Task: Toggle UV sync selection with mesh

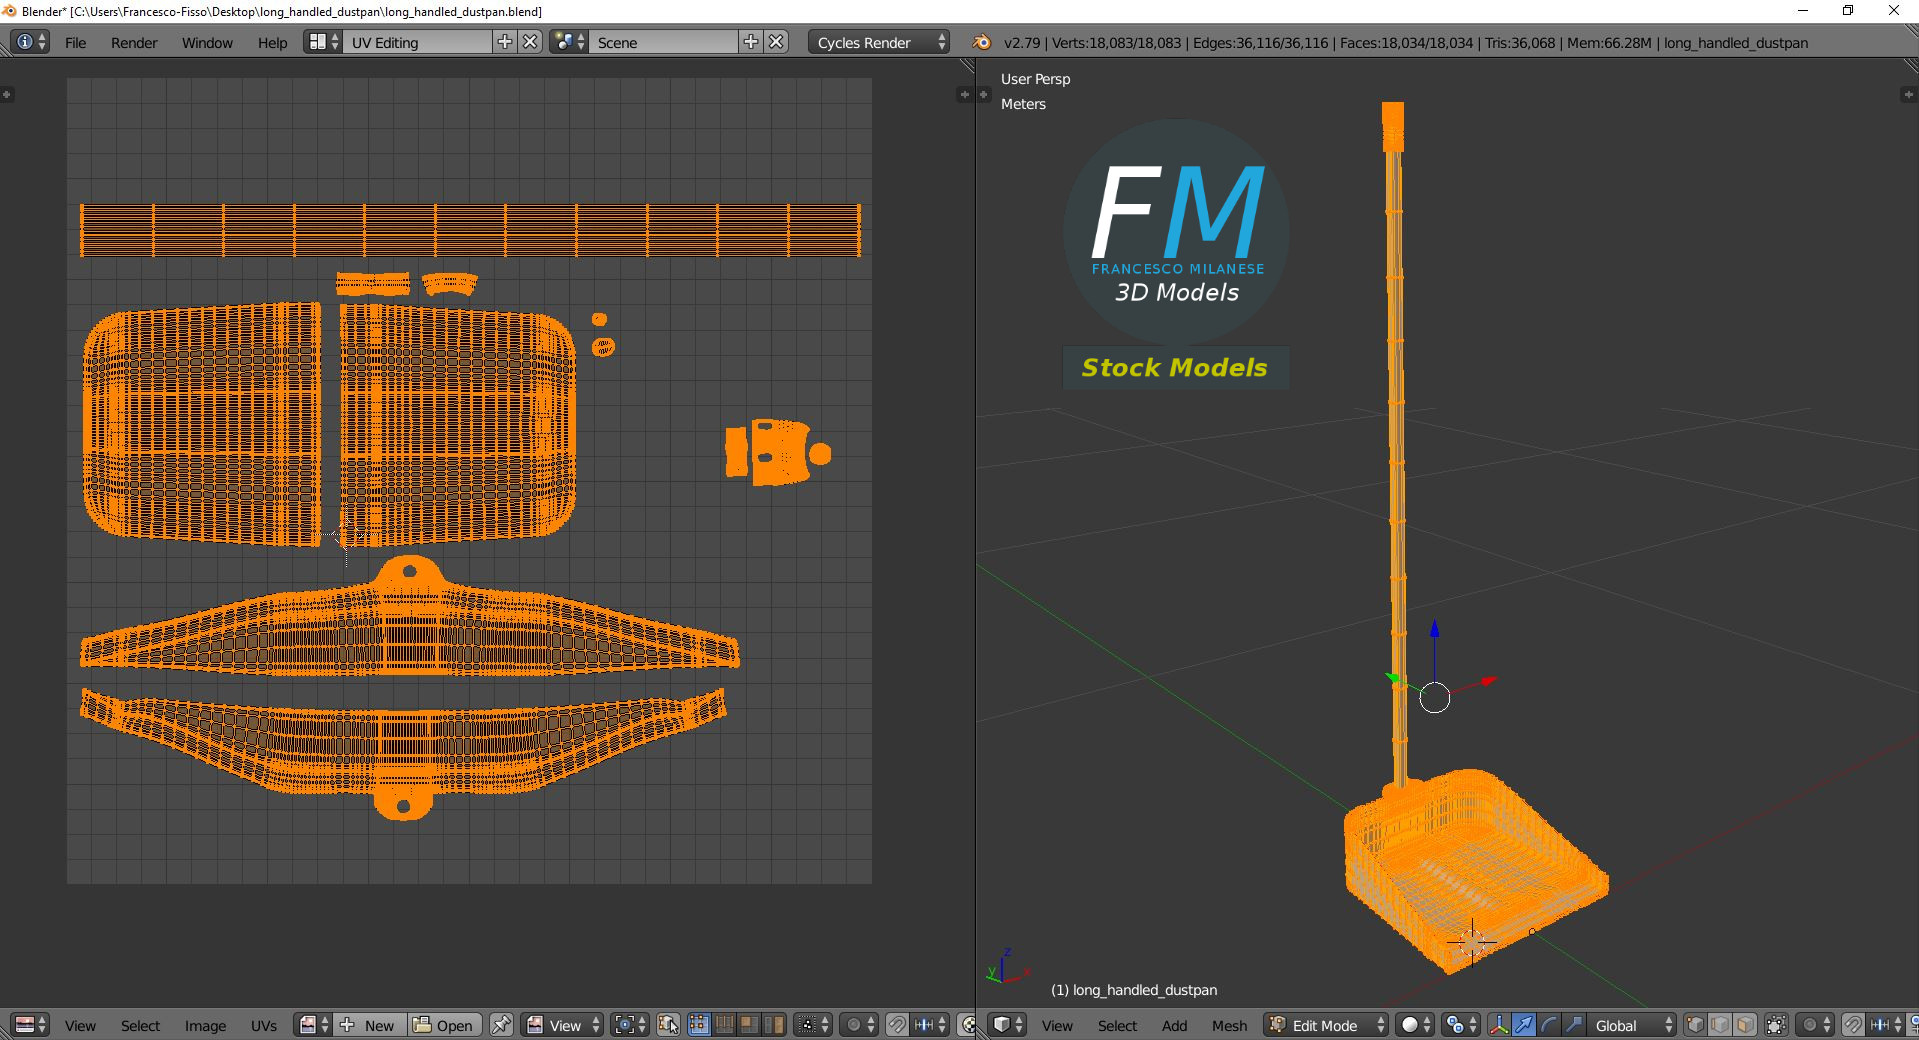Action: pos(668,1025)
